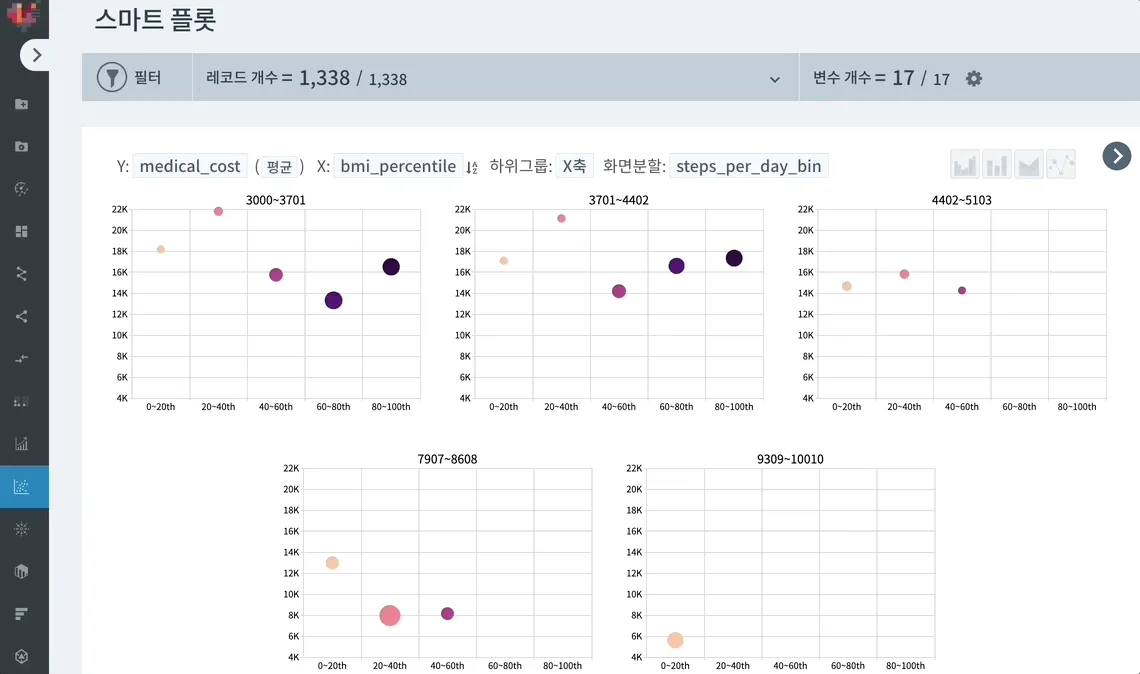The width and height of the screenshot is (1140, 674).
Task: Open the add-folder icon in the sidebar
Action: coord(22,104)
